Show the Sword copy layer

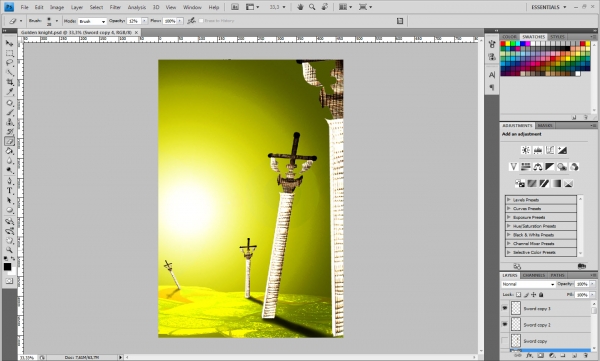505,341
